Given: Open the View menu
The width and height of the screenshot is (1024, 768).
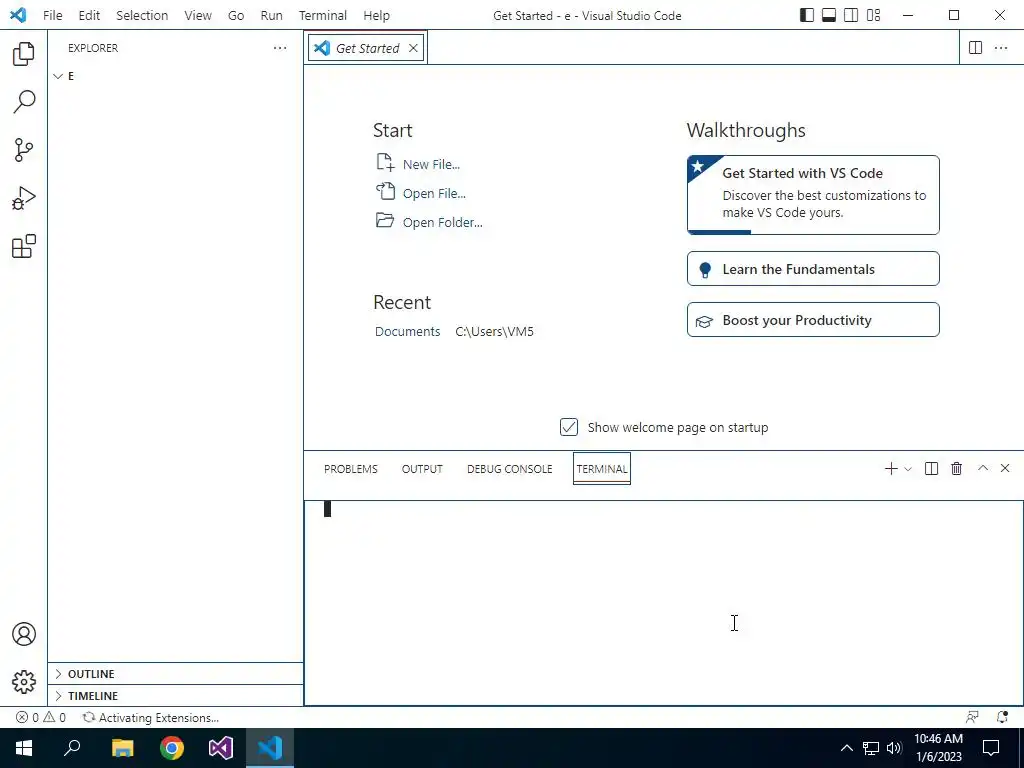Looking at the screenshot, I should (197, 15).
